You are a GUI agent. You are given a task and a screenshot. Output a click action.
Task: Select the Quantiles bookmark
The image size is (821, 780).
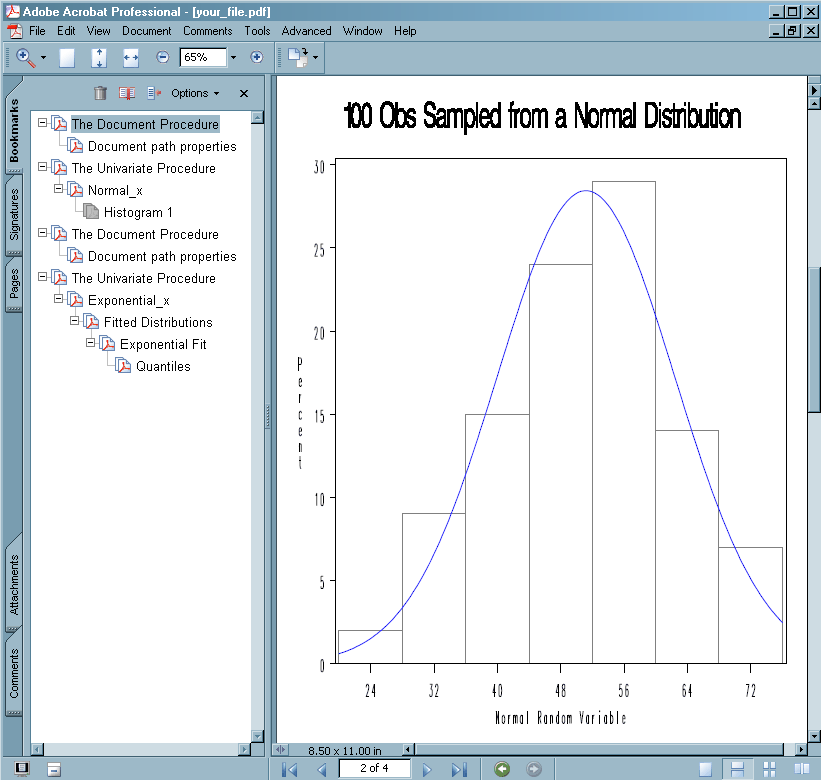click(163, 366)
